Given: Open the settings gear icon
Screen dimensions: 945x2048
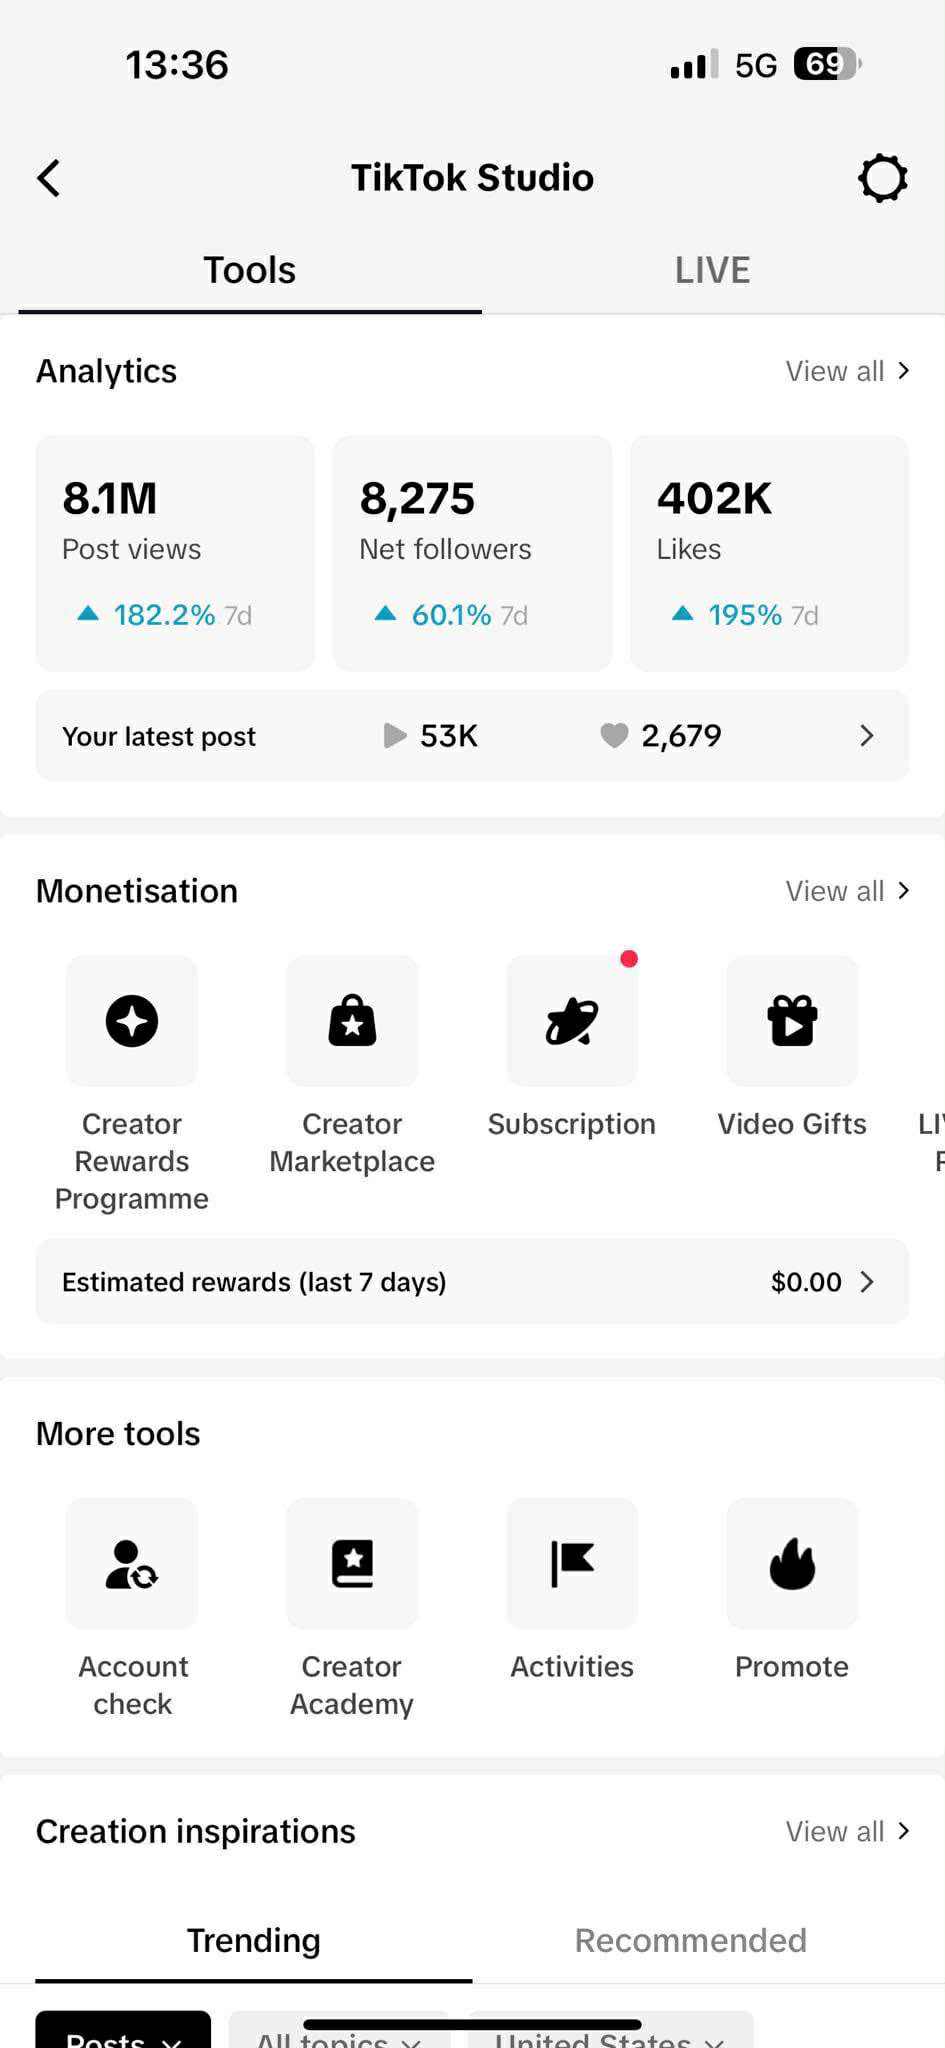Looking at the screenshot, I should coord(882,179).
